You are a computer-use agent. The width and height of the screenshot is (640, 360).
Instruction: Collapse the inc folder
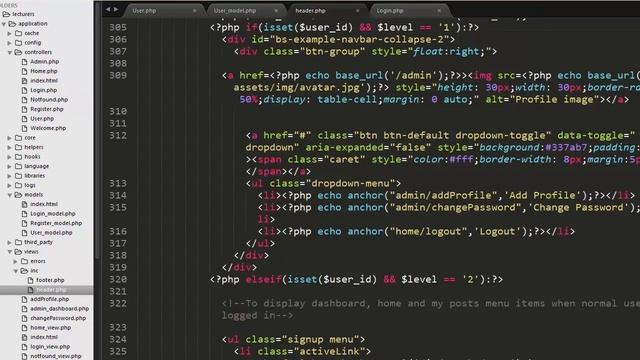[16, 271]
